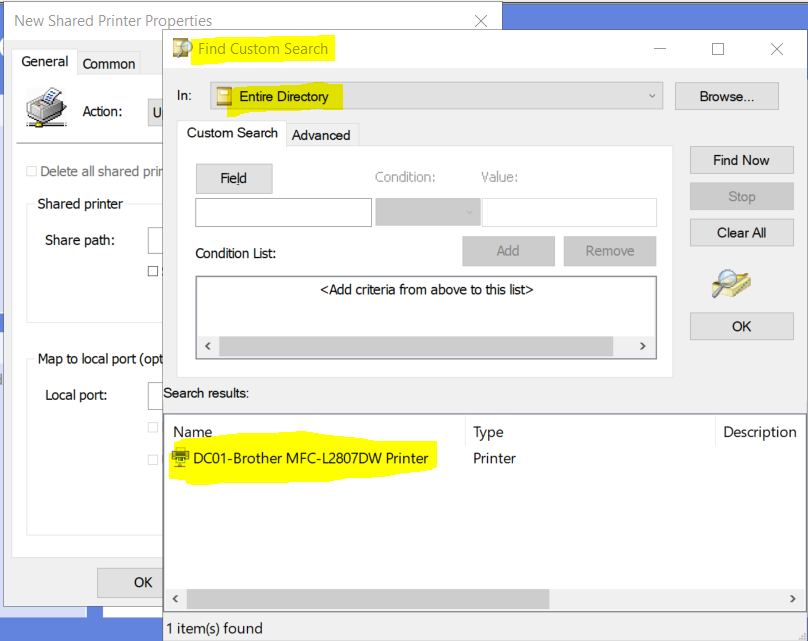Click search results scroll right arrow

coord(793,599)
